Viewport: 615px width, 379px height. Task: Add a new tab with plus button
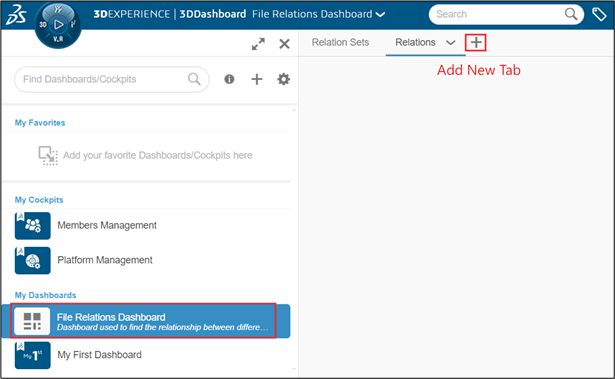[476, 42]
